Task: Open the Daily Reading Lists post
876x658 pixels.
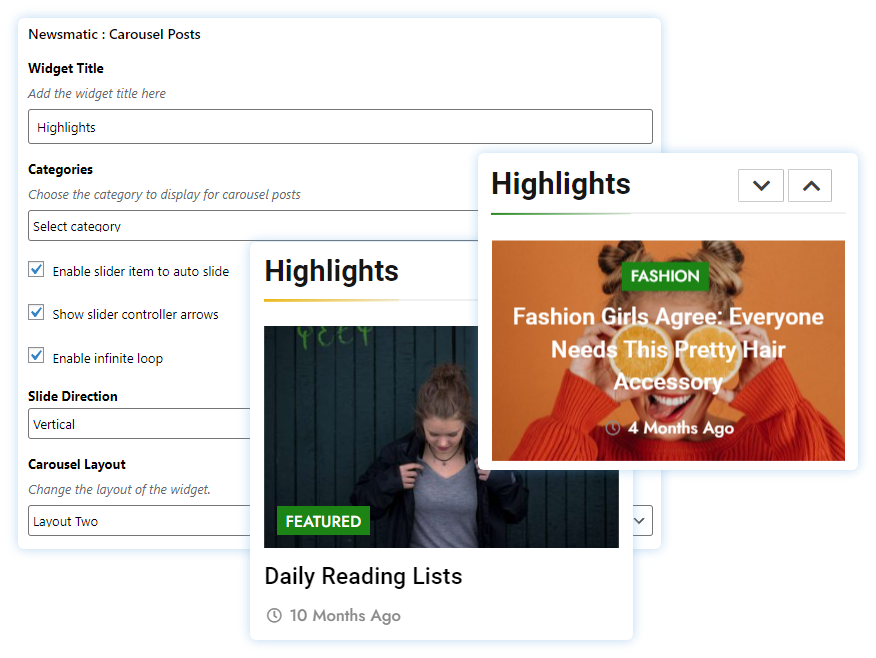Action: coord(363,576)
